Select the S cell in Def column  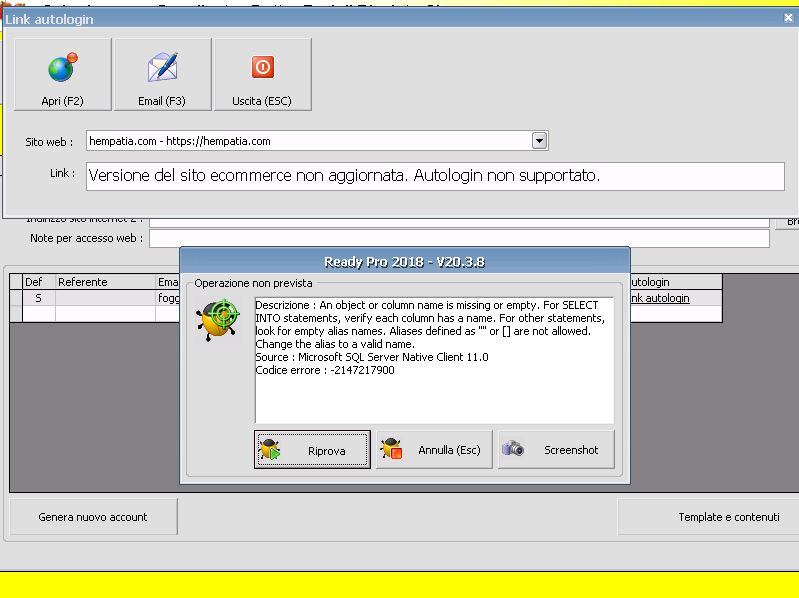[38, 298]
